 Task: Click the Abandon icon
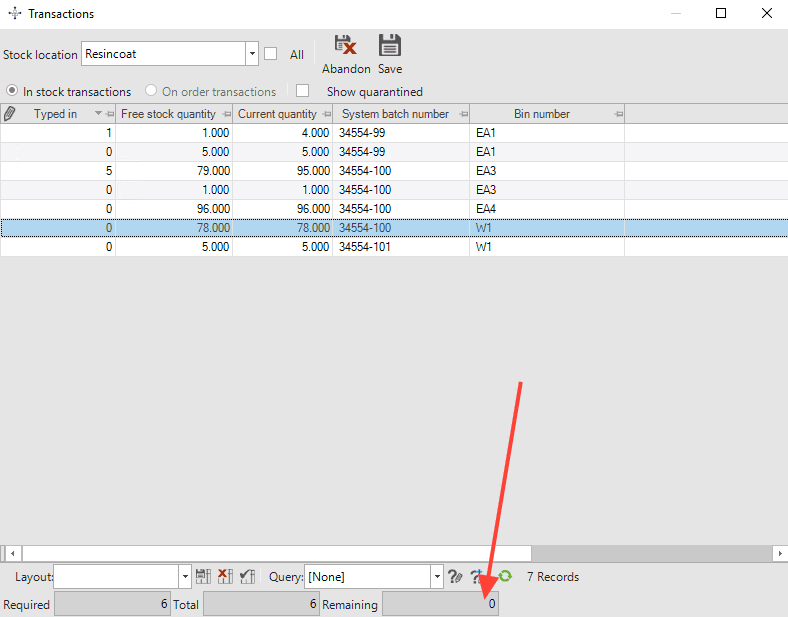(x=346, y=45)
